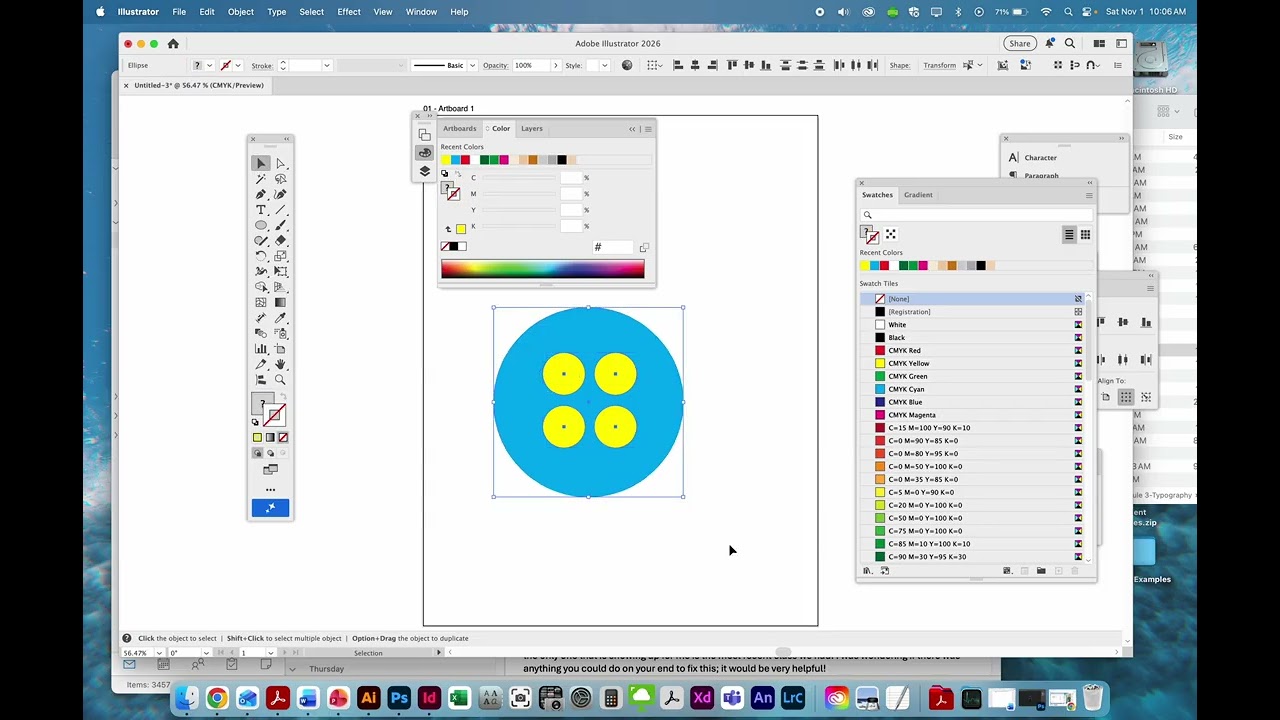Screen dimensions: 1280x720
Task: Set None mode button under fill box
Action: [x=283, y=437]
